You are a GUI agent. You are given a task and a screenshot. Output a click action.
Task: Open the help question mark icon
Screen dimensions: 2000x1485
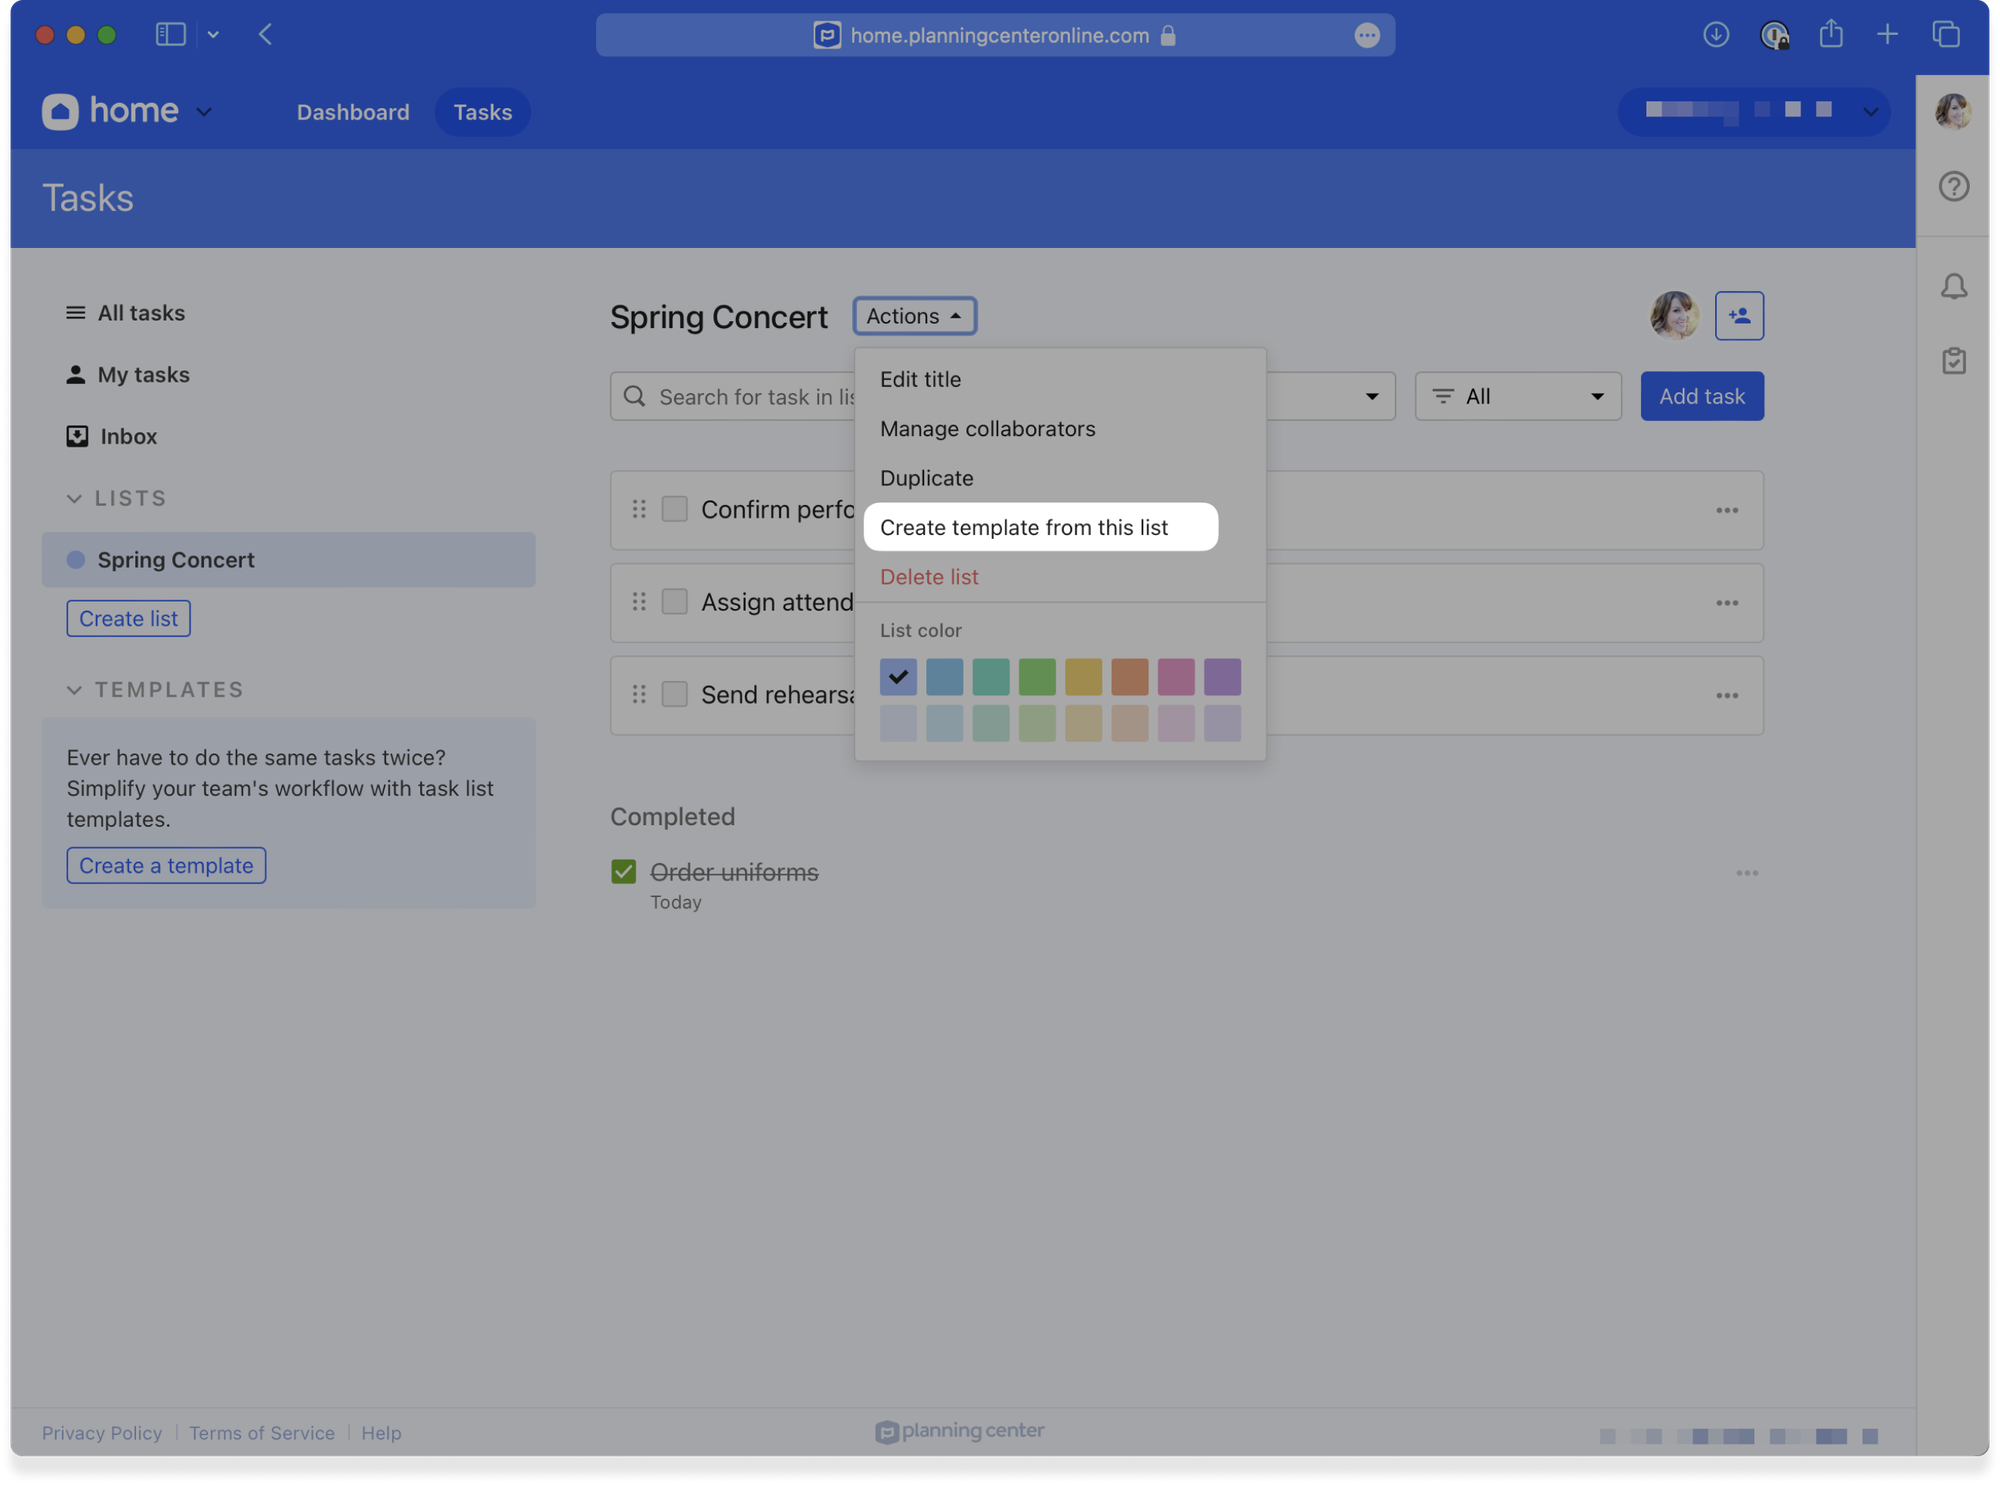[1953, 187]
